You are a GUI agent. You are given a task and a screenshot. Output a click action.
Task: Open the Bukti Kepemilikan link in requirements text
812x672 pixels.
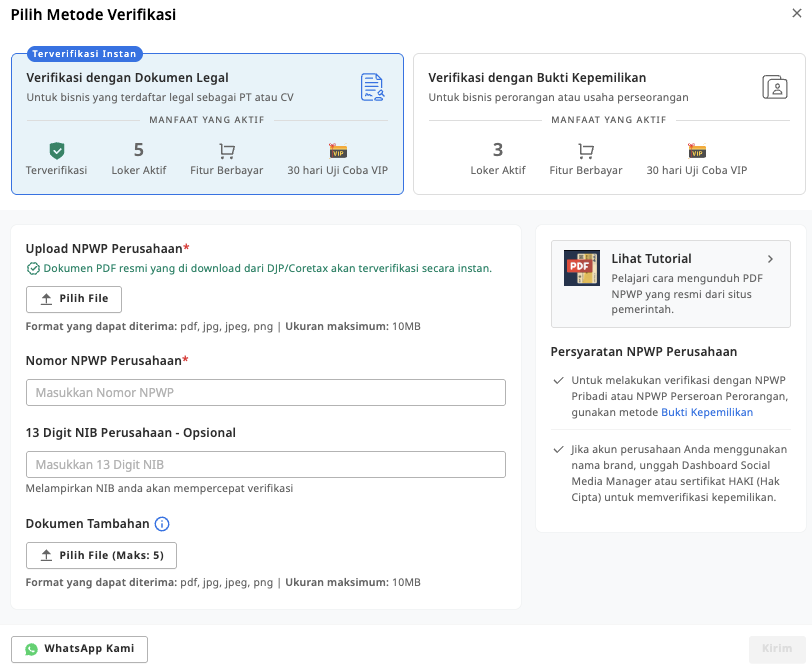point(707,411)
